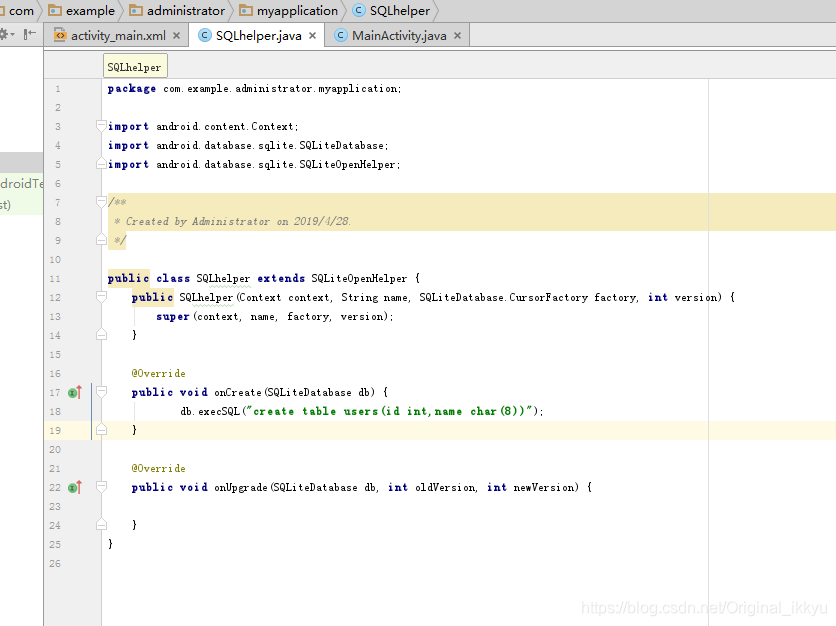
Task: Collapse the import statements fold marker
Action: tap(101, 126)
